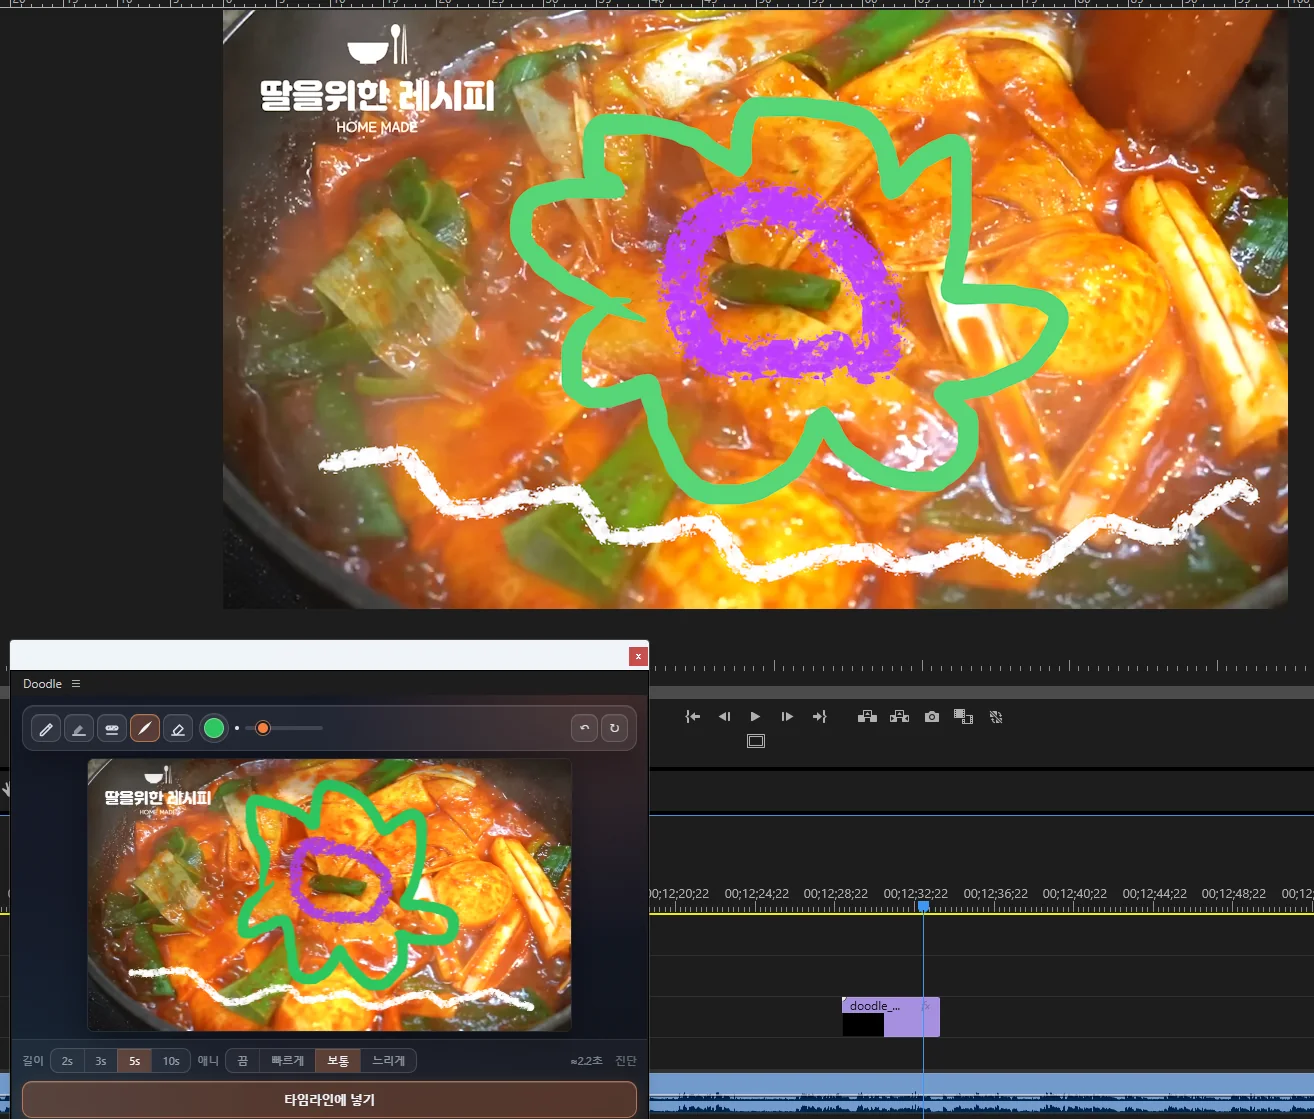This screenshot has height=1119, width=1314.
Task: Open the 진단 diagnostics link
Action: click(x=626, y=1061)
